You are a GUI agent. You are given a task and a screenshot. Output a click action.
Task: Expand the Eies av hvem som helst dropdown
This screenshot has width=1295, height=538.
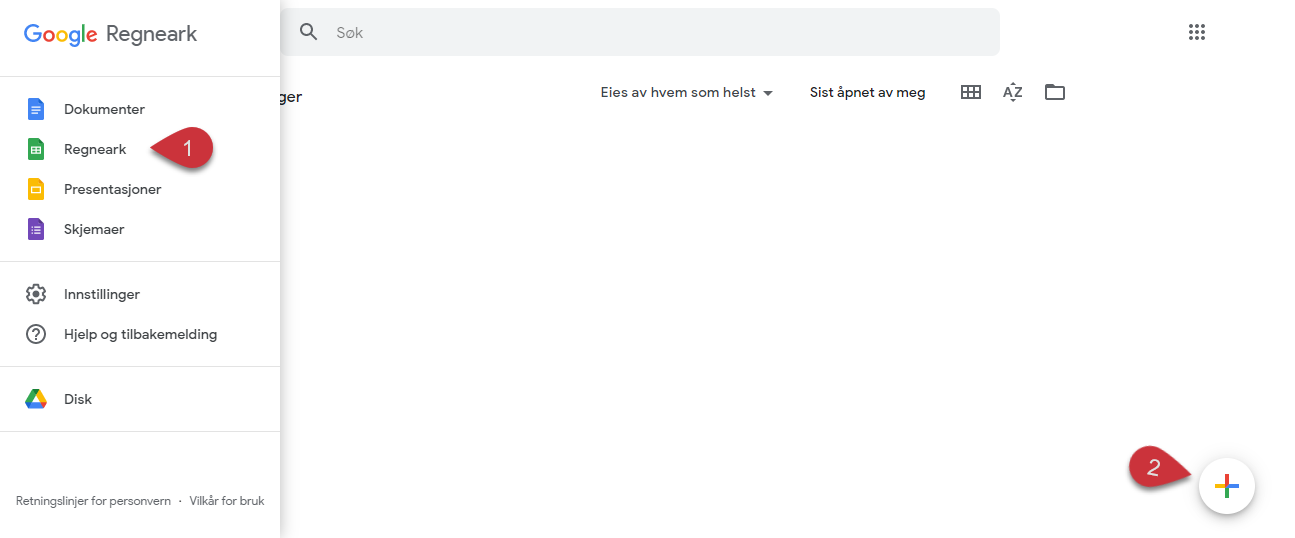(x=687, y=92)
